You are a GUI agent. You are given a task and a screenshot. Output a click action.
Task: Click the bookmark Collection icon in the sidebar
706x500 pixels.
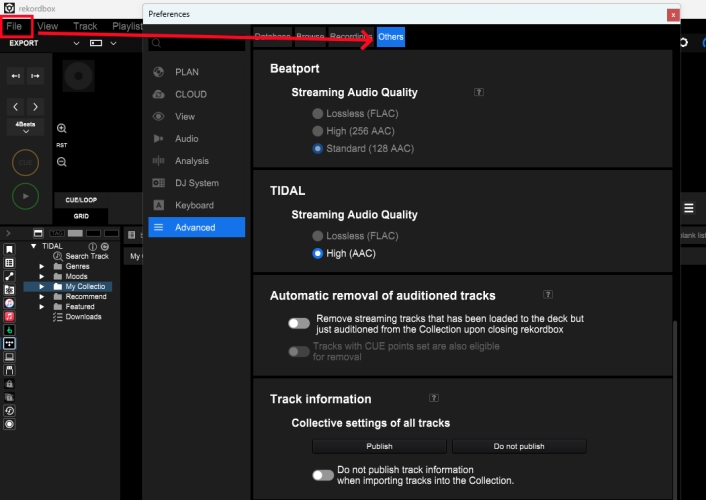9,250
